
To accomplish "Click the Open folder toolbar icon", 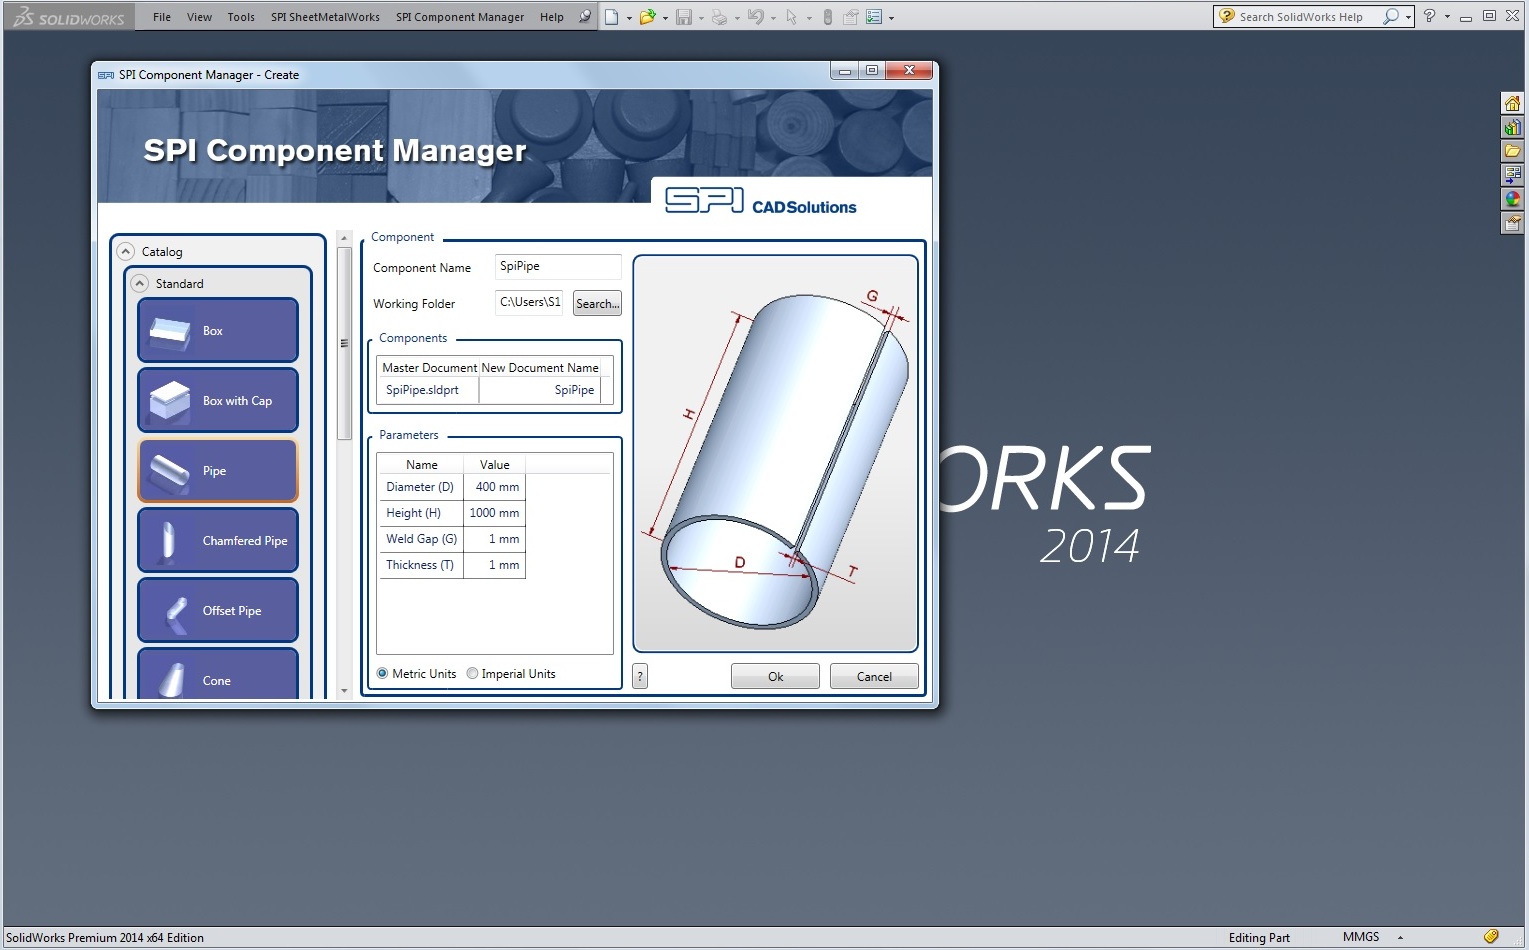I will [x=647, y=17].
